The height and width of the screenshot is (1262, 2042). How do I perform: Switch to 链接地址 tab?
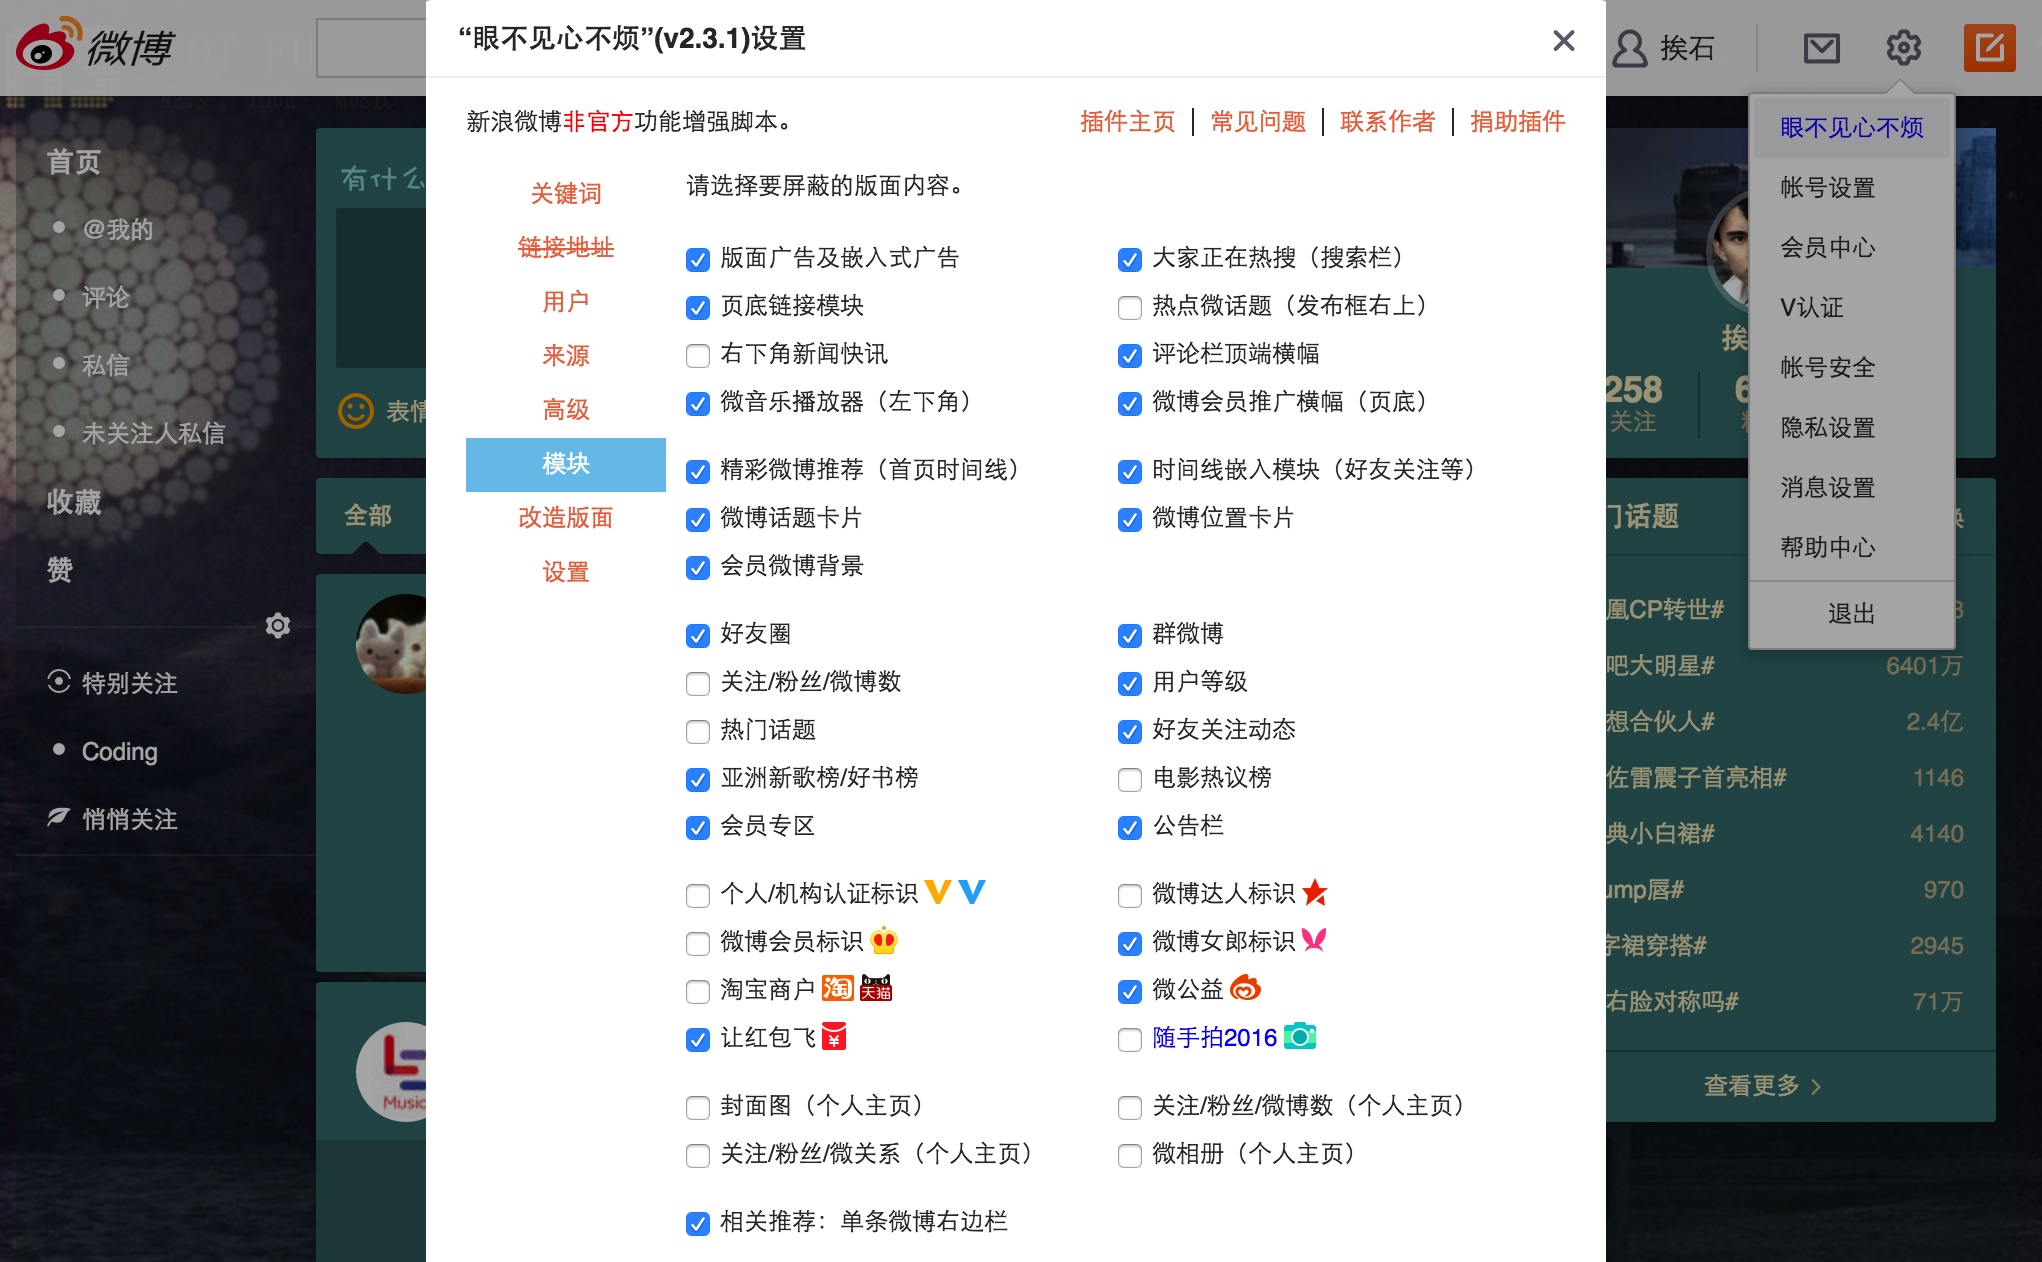point(566,247)
